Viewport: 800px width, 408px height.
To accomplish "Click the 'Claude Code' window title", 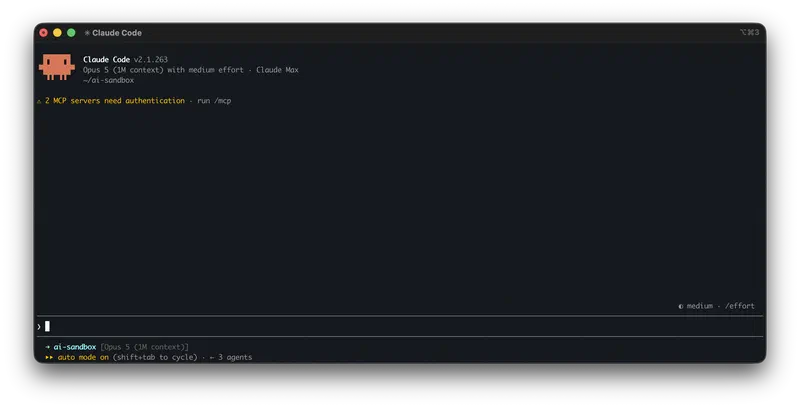I will pos(117,33).
